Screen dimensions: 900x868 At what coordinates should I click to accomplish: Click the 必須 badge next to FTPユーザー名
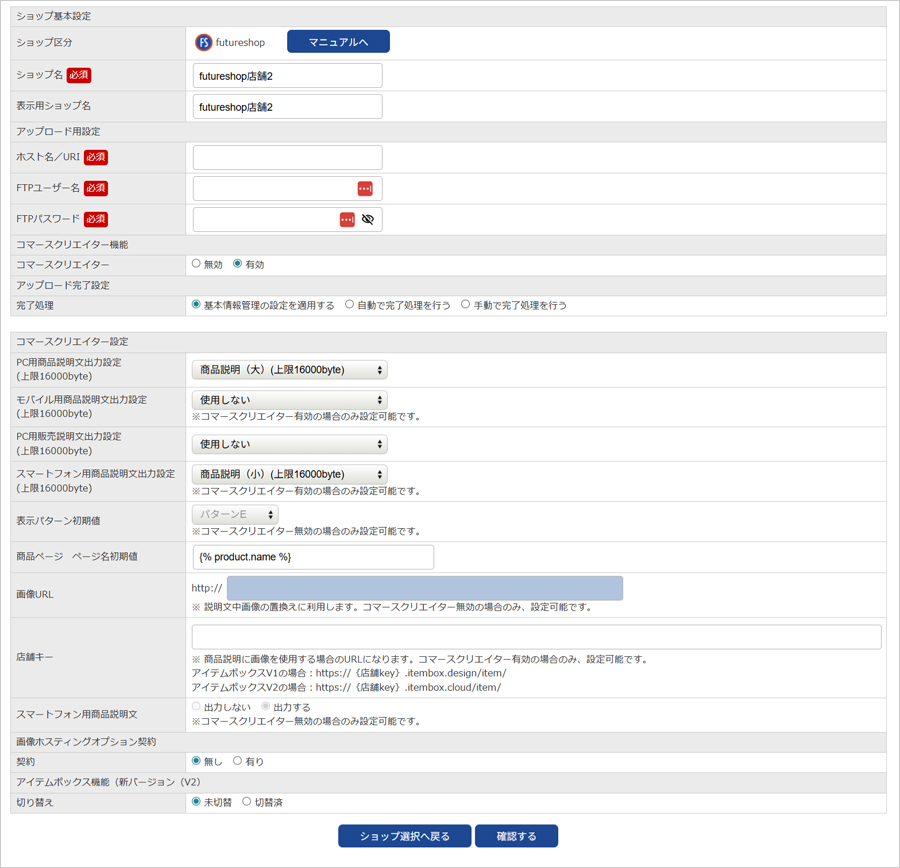point(93,188)
